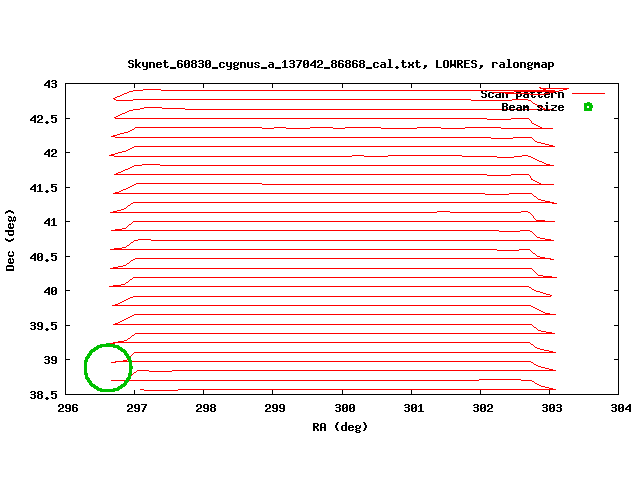The width and height of the screenshot is (640, 480).
Task: Click the y-axis tick label 40
Action: coord(51,291)
